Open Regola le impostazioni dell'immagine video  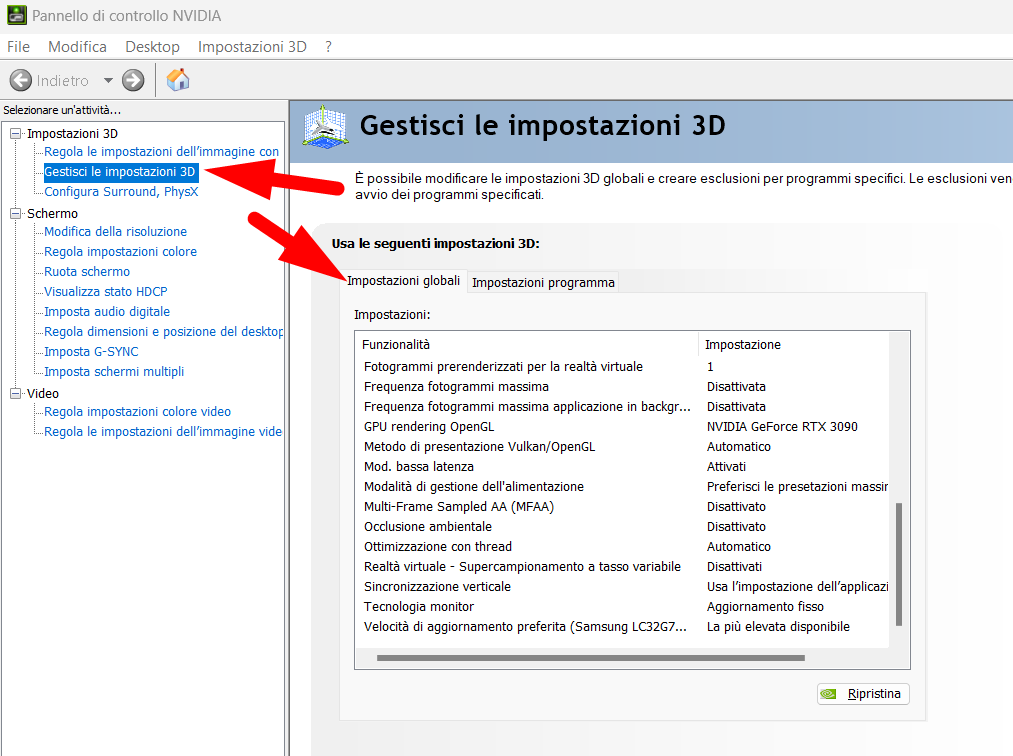pyautogui.click(x=162, y=432)
